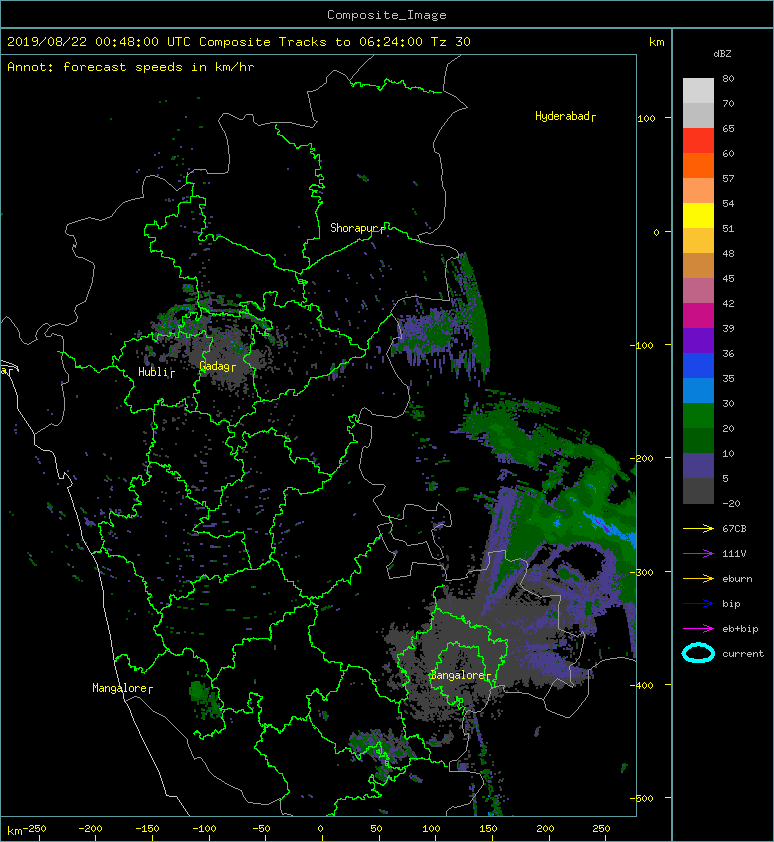Click the magenta 42 dBZ color swatch
The image size is (774, 842).
pos(698,315)
